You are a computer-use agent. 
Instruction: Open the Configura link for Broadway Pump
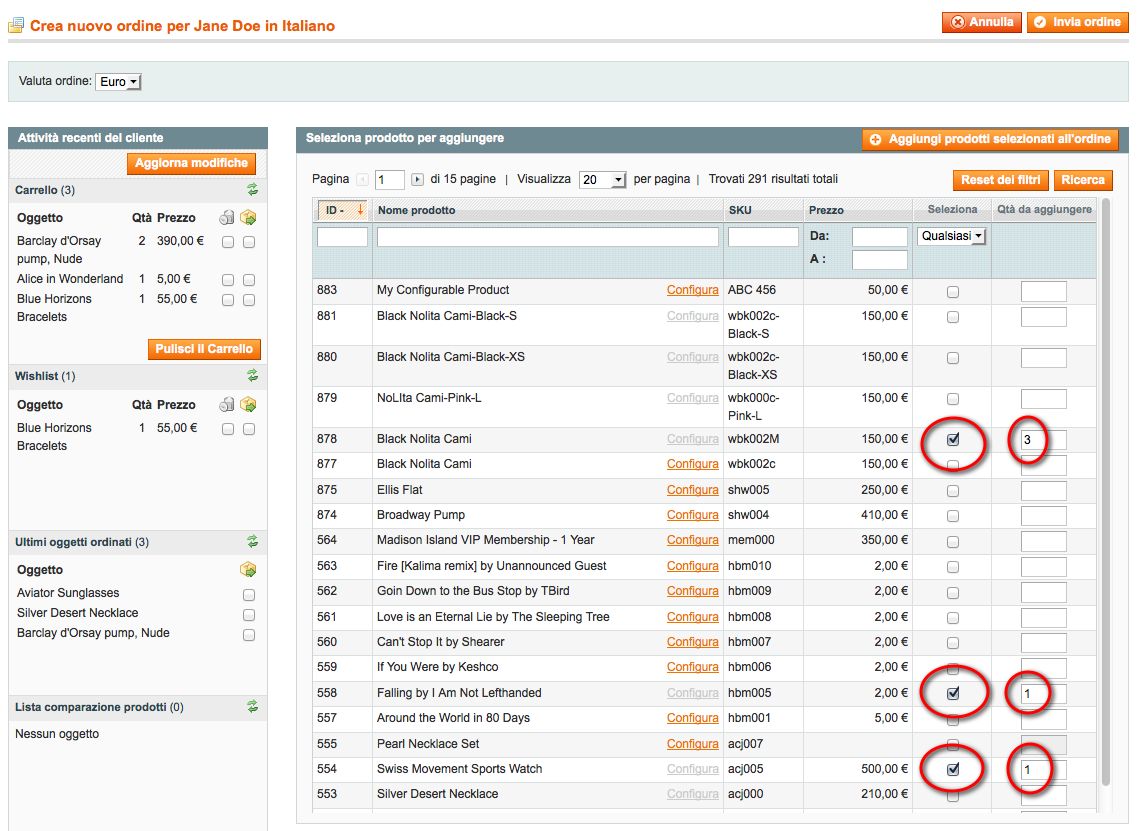pos(692,514)
